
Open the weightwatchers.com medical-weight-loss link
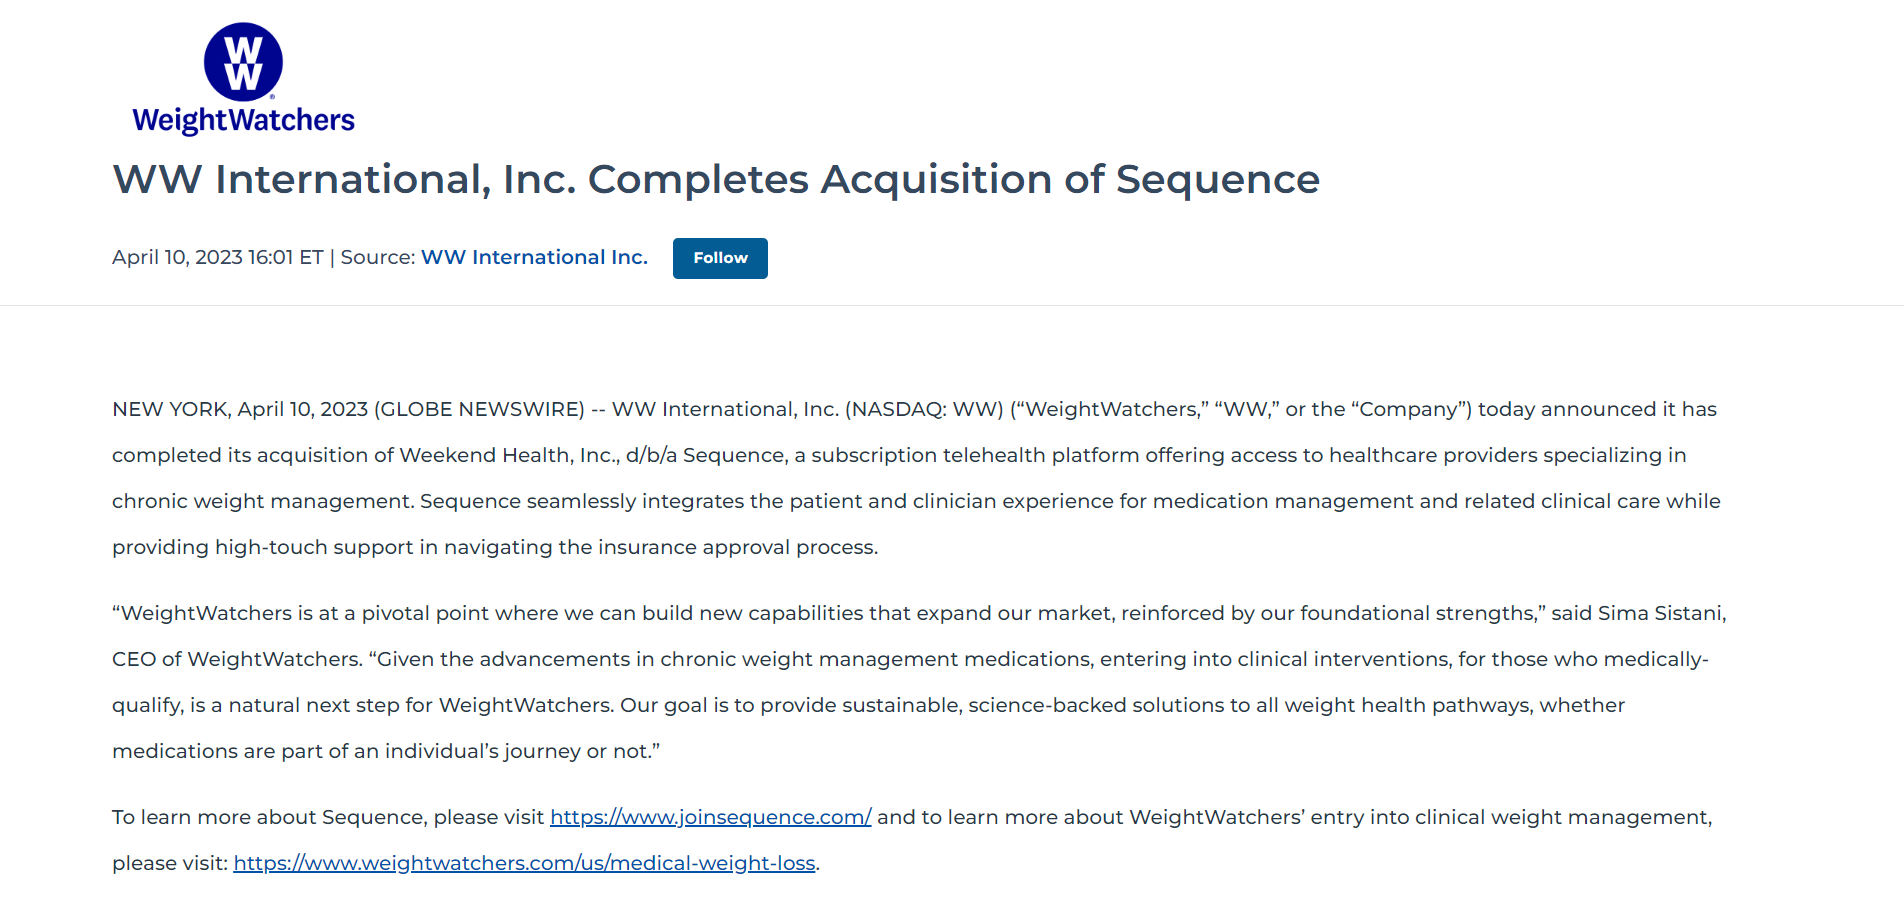(x=524, y=863)
